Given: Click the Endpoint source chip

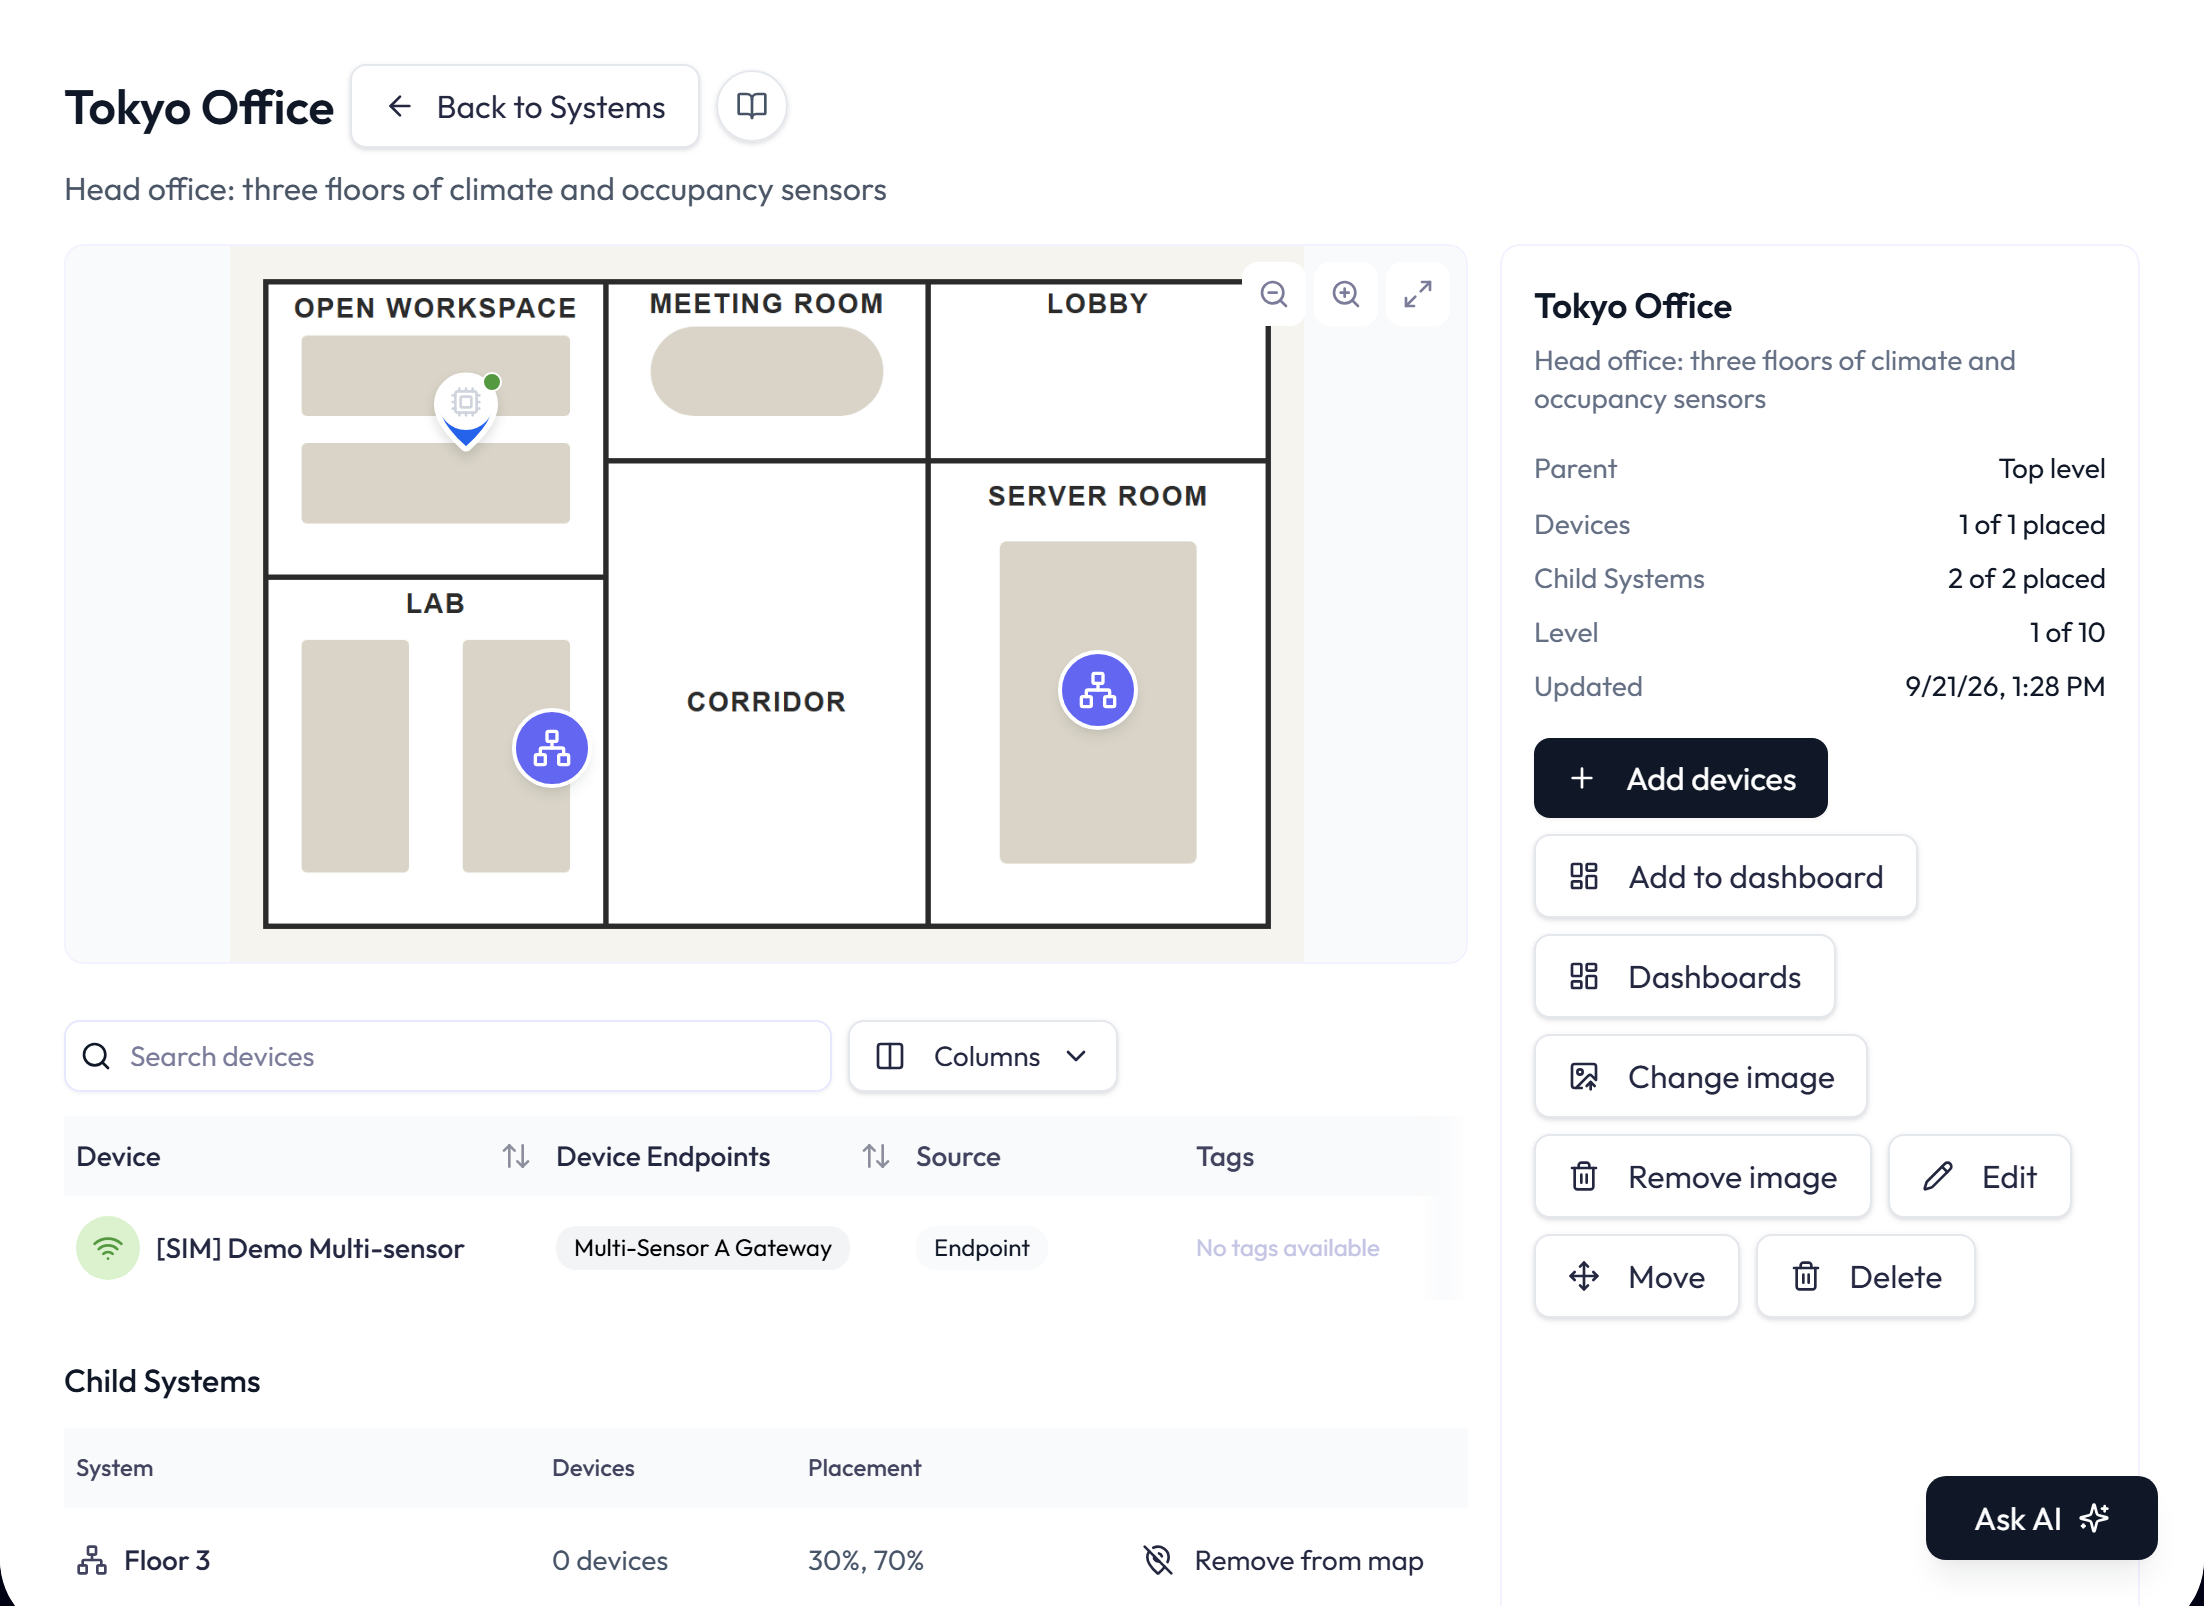Looking at the screenshot, I should [981, 1248].
